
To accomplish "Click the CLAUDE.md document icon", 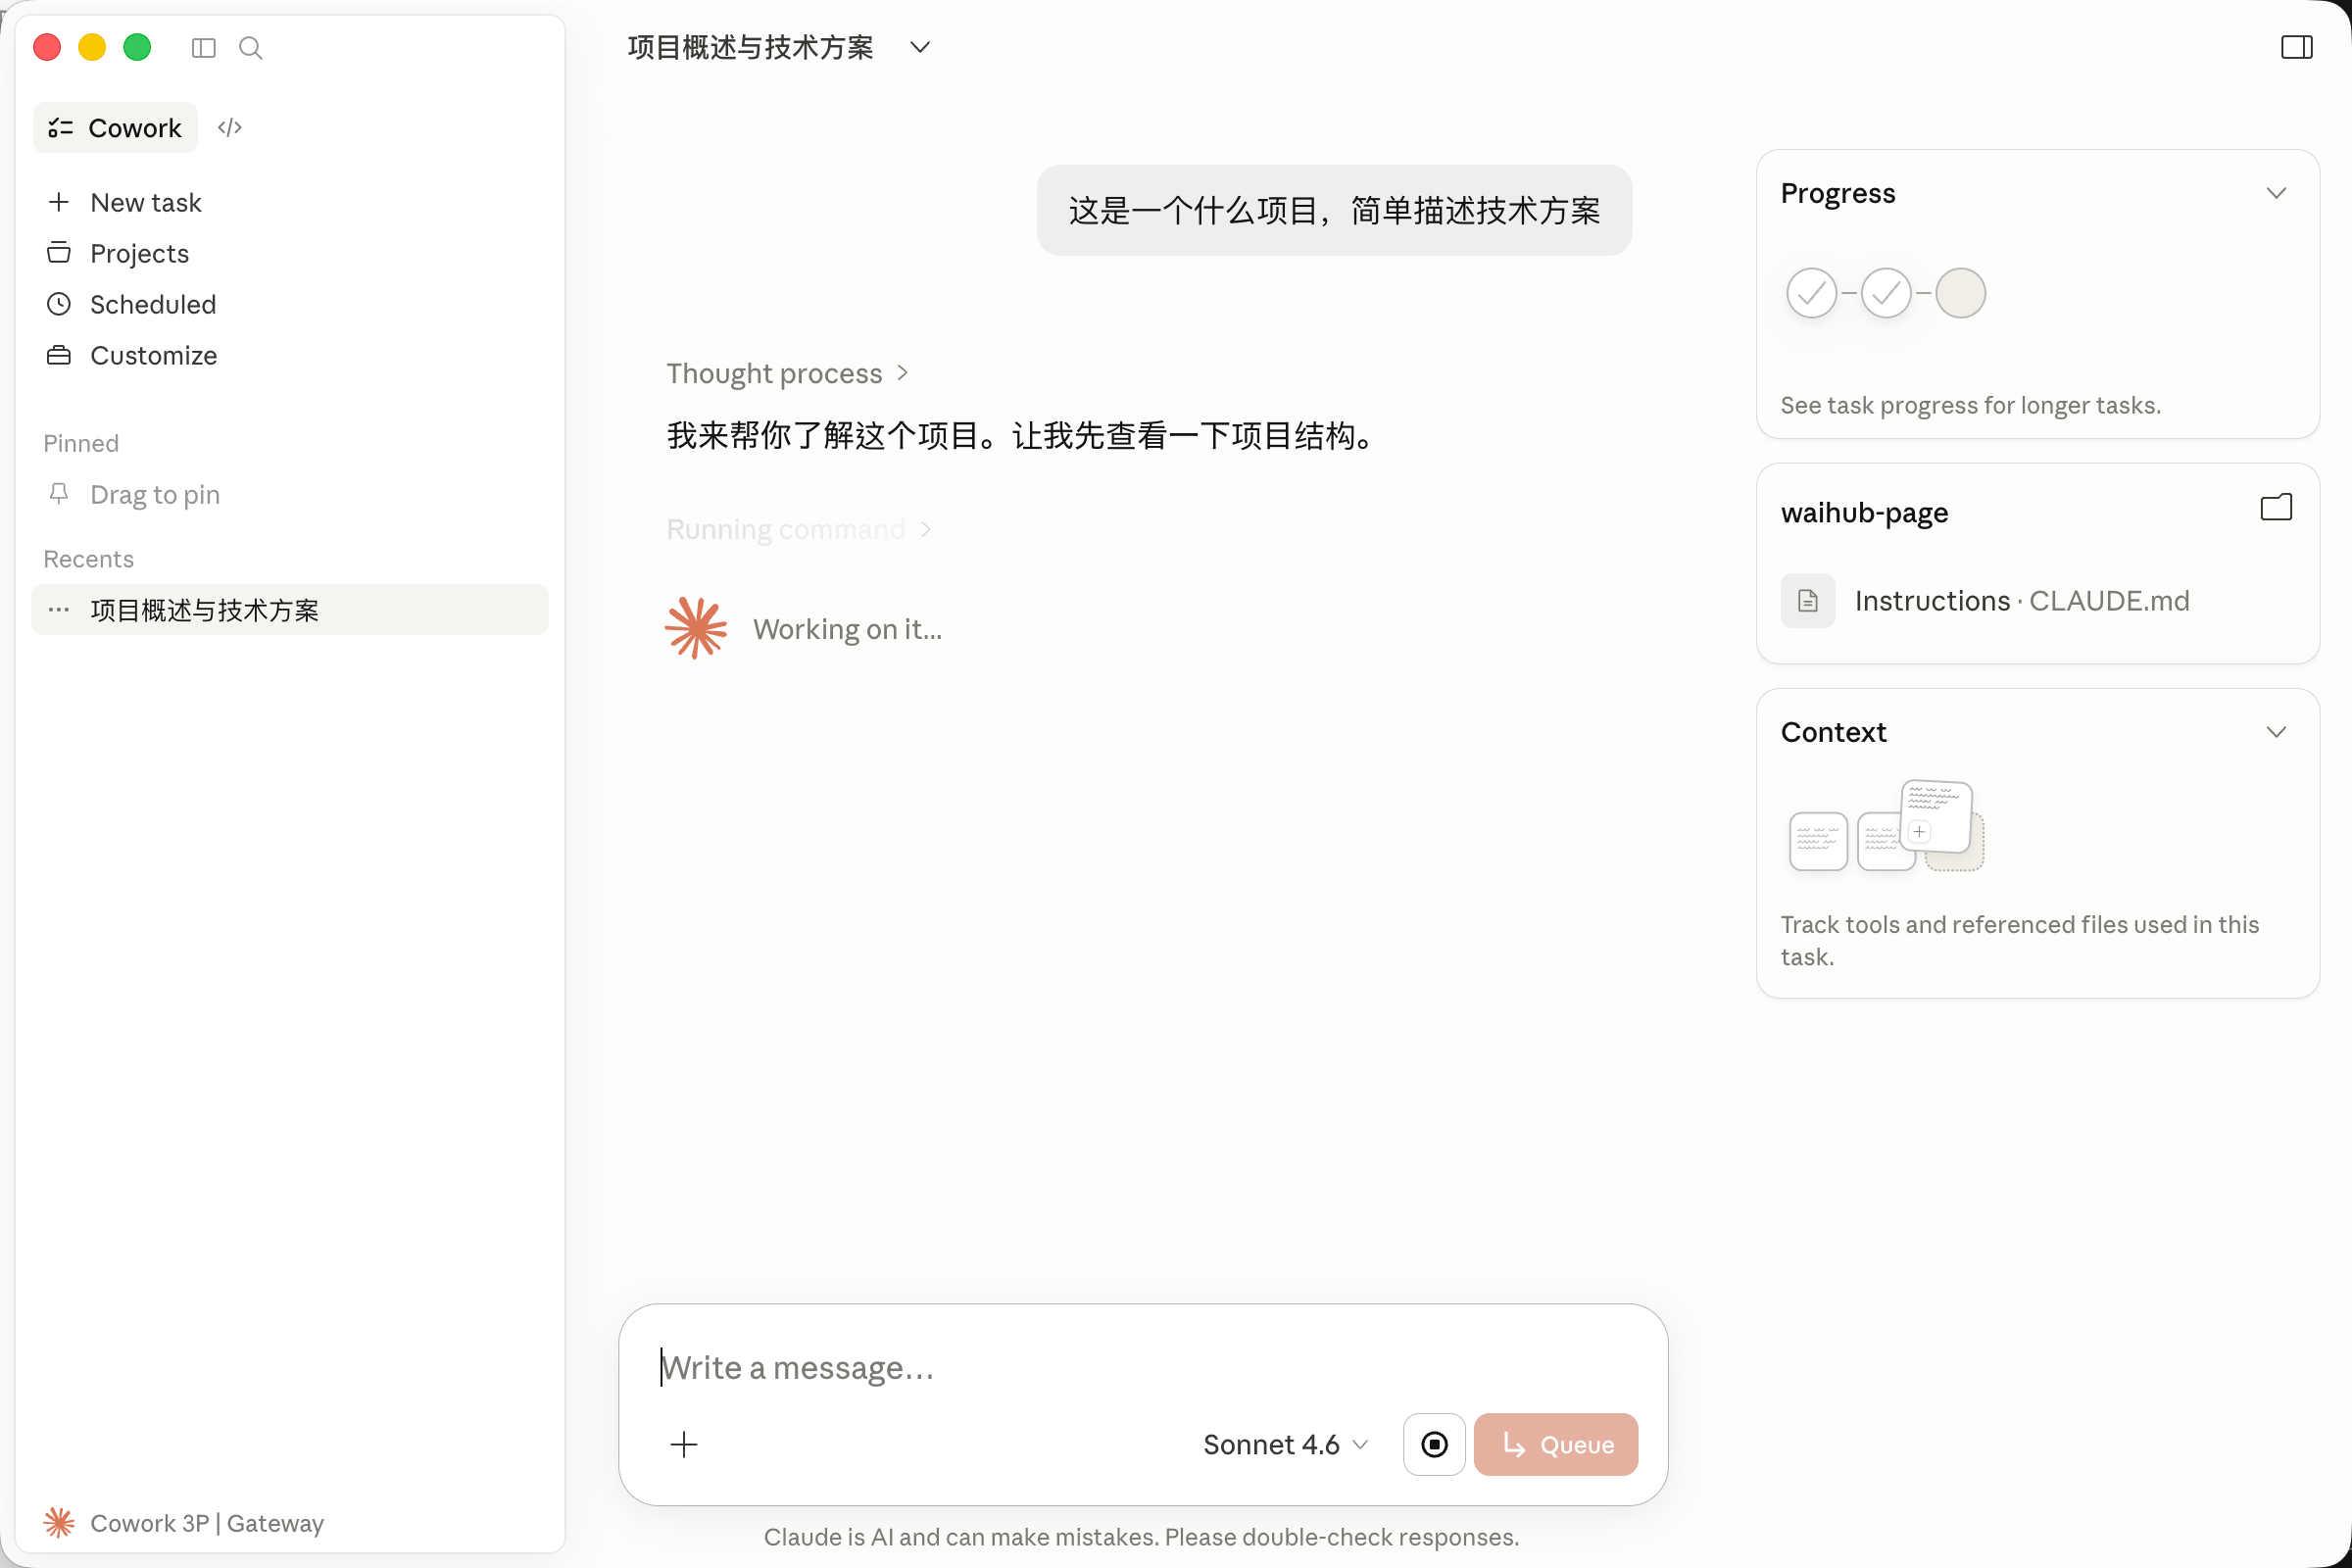I will pyautogui.click(x=1807, y=601).
